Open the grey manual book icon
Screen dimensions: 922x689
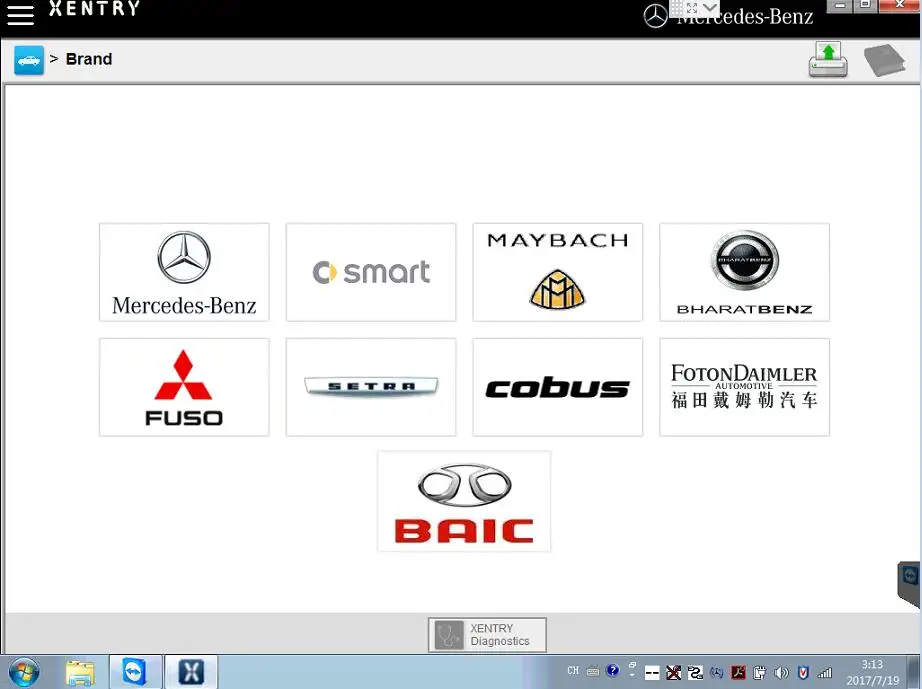pos(884,60)
